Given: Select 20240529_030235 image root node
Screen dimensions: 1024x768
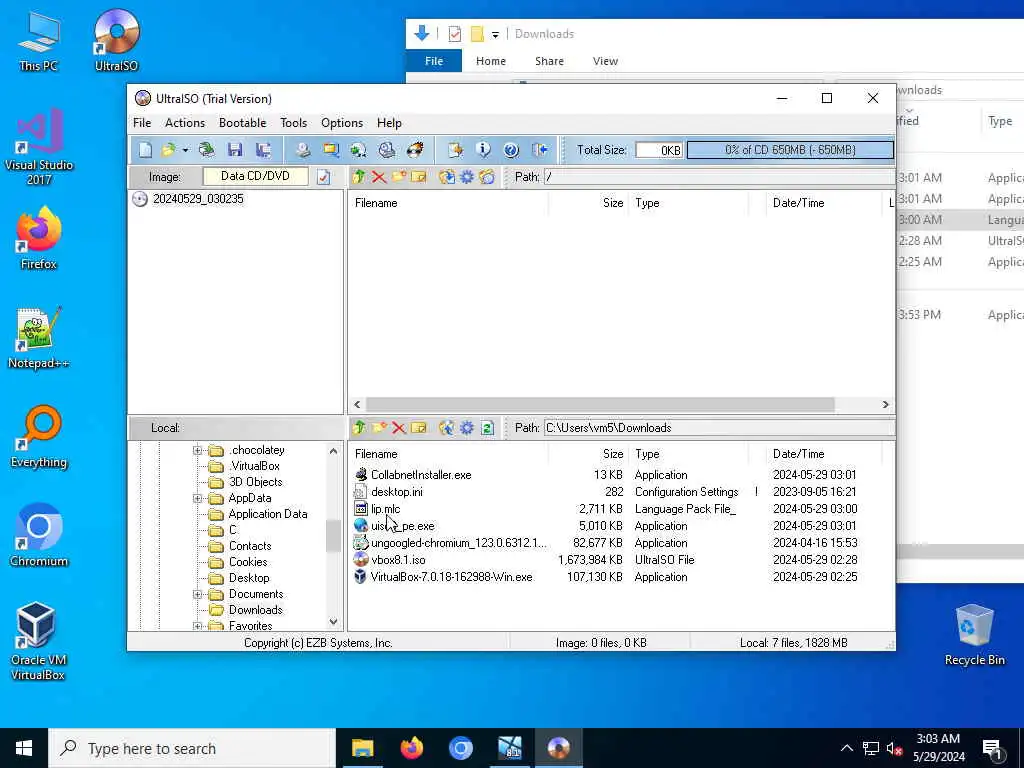Looking at the screenshot, I should tap(198, 199).
